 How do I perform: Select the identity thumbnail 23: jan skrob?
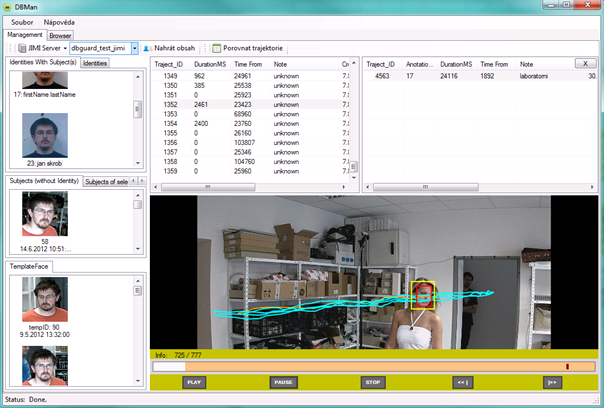coord(43,137)
